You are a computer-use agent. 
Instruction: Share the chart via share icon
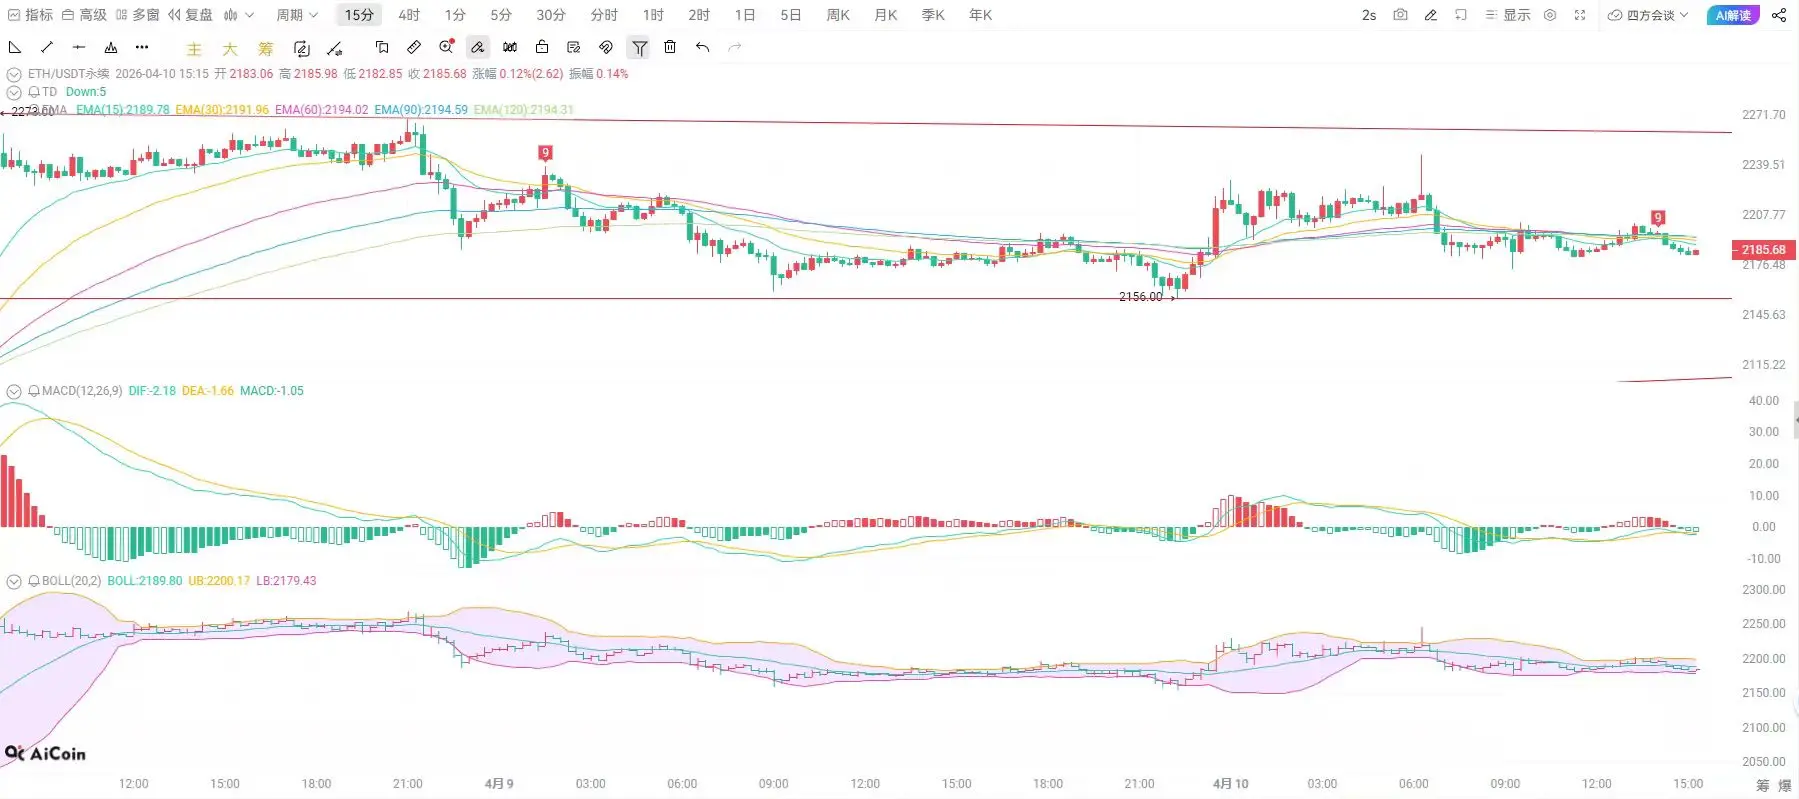tap(1779, 15)
